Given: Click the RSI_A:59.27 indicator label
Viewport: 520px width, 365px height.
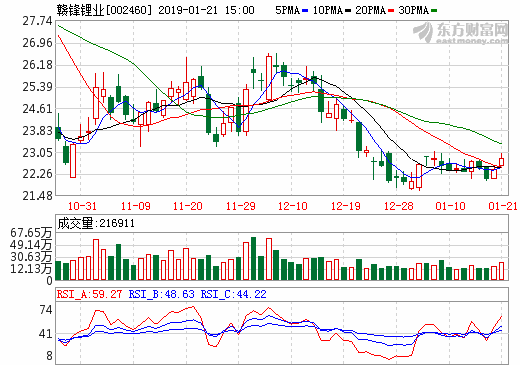Looking at the screenshot, I should 89,294.
